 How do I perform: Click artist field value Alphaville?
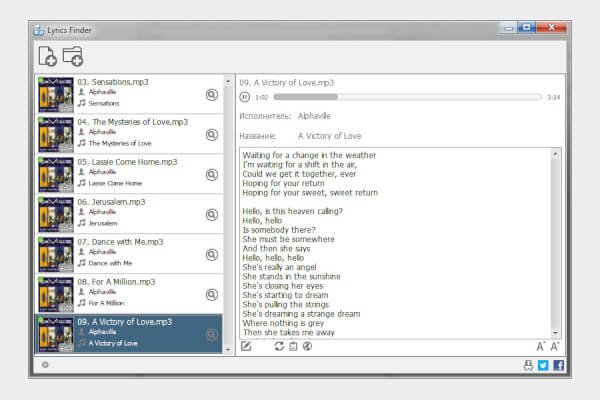(x=314, y=116)
